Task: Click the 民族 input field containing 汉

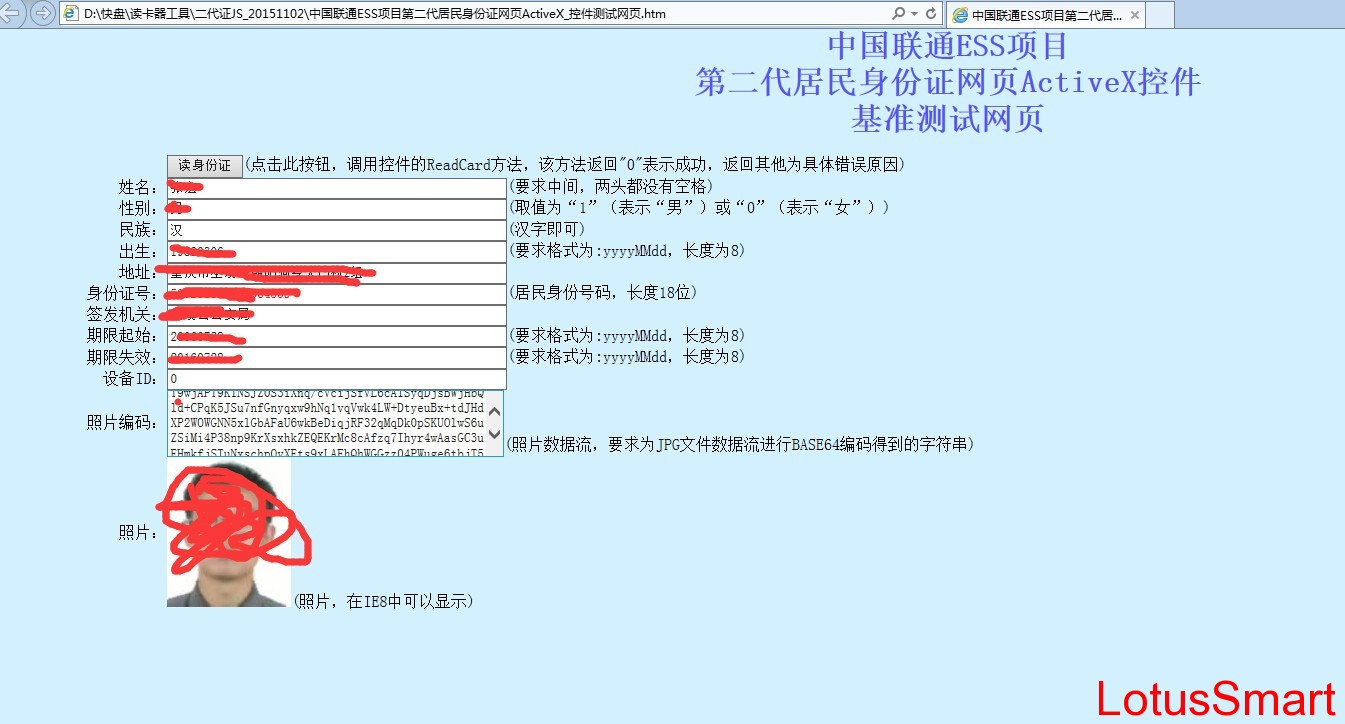Action: [x=337, y=230]
